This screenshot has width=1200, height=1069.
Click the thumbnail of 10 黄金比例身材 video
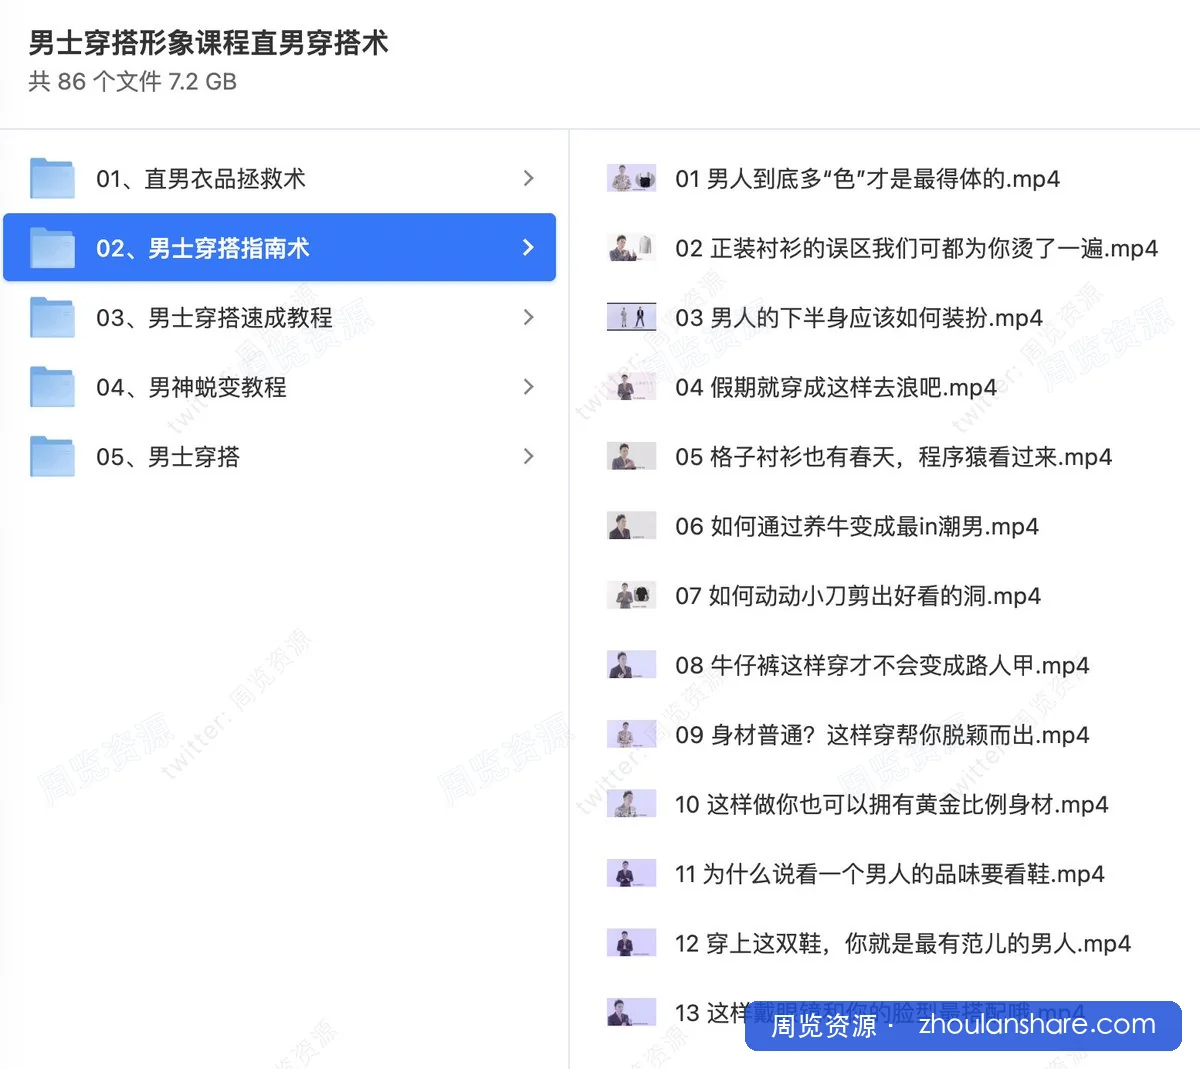pyautogui.click(x=632, y=804)
